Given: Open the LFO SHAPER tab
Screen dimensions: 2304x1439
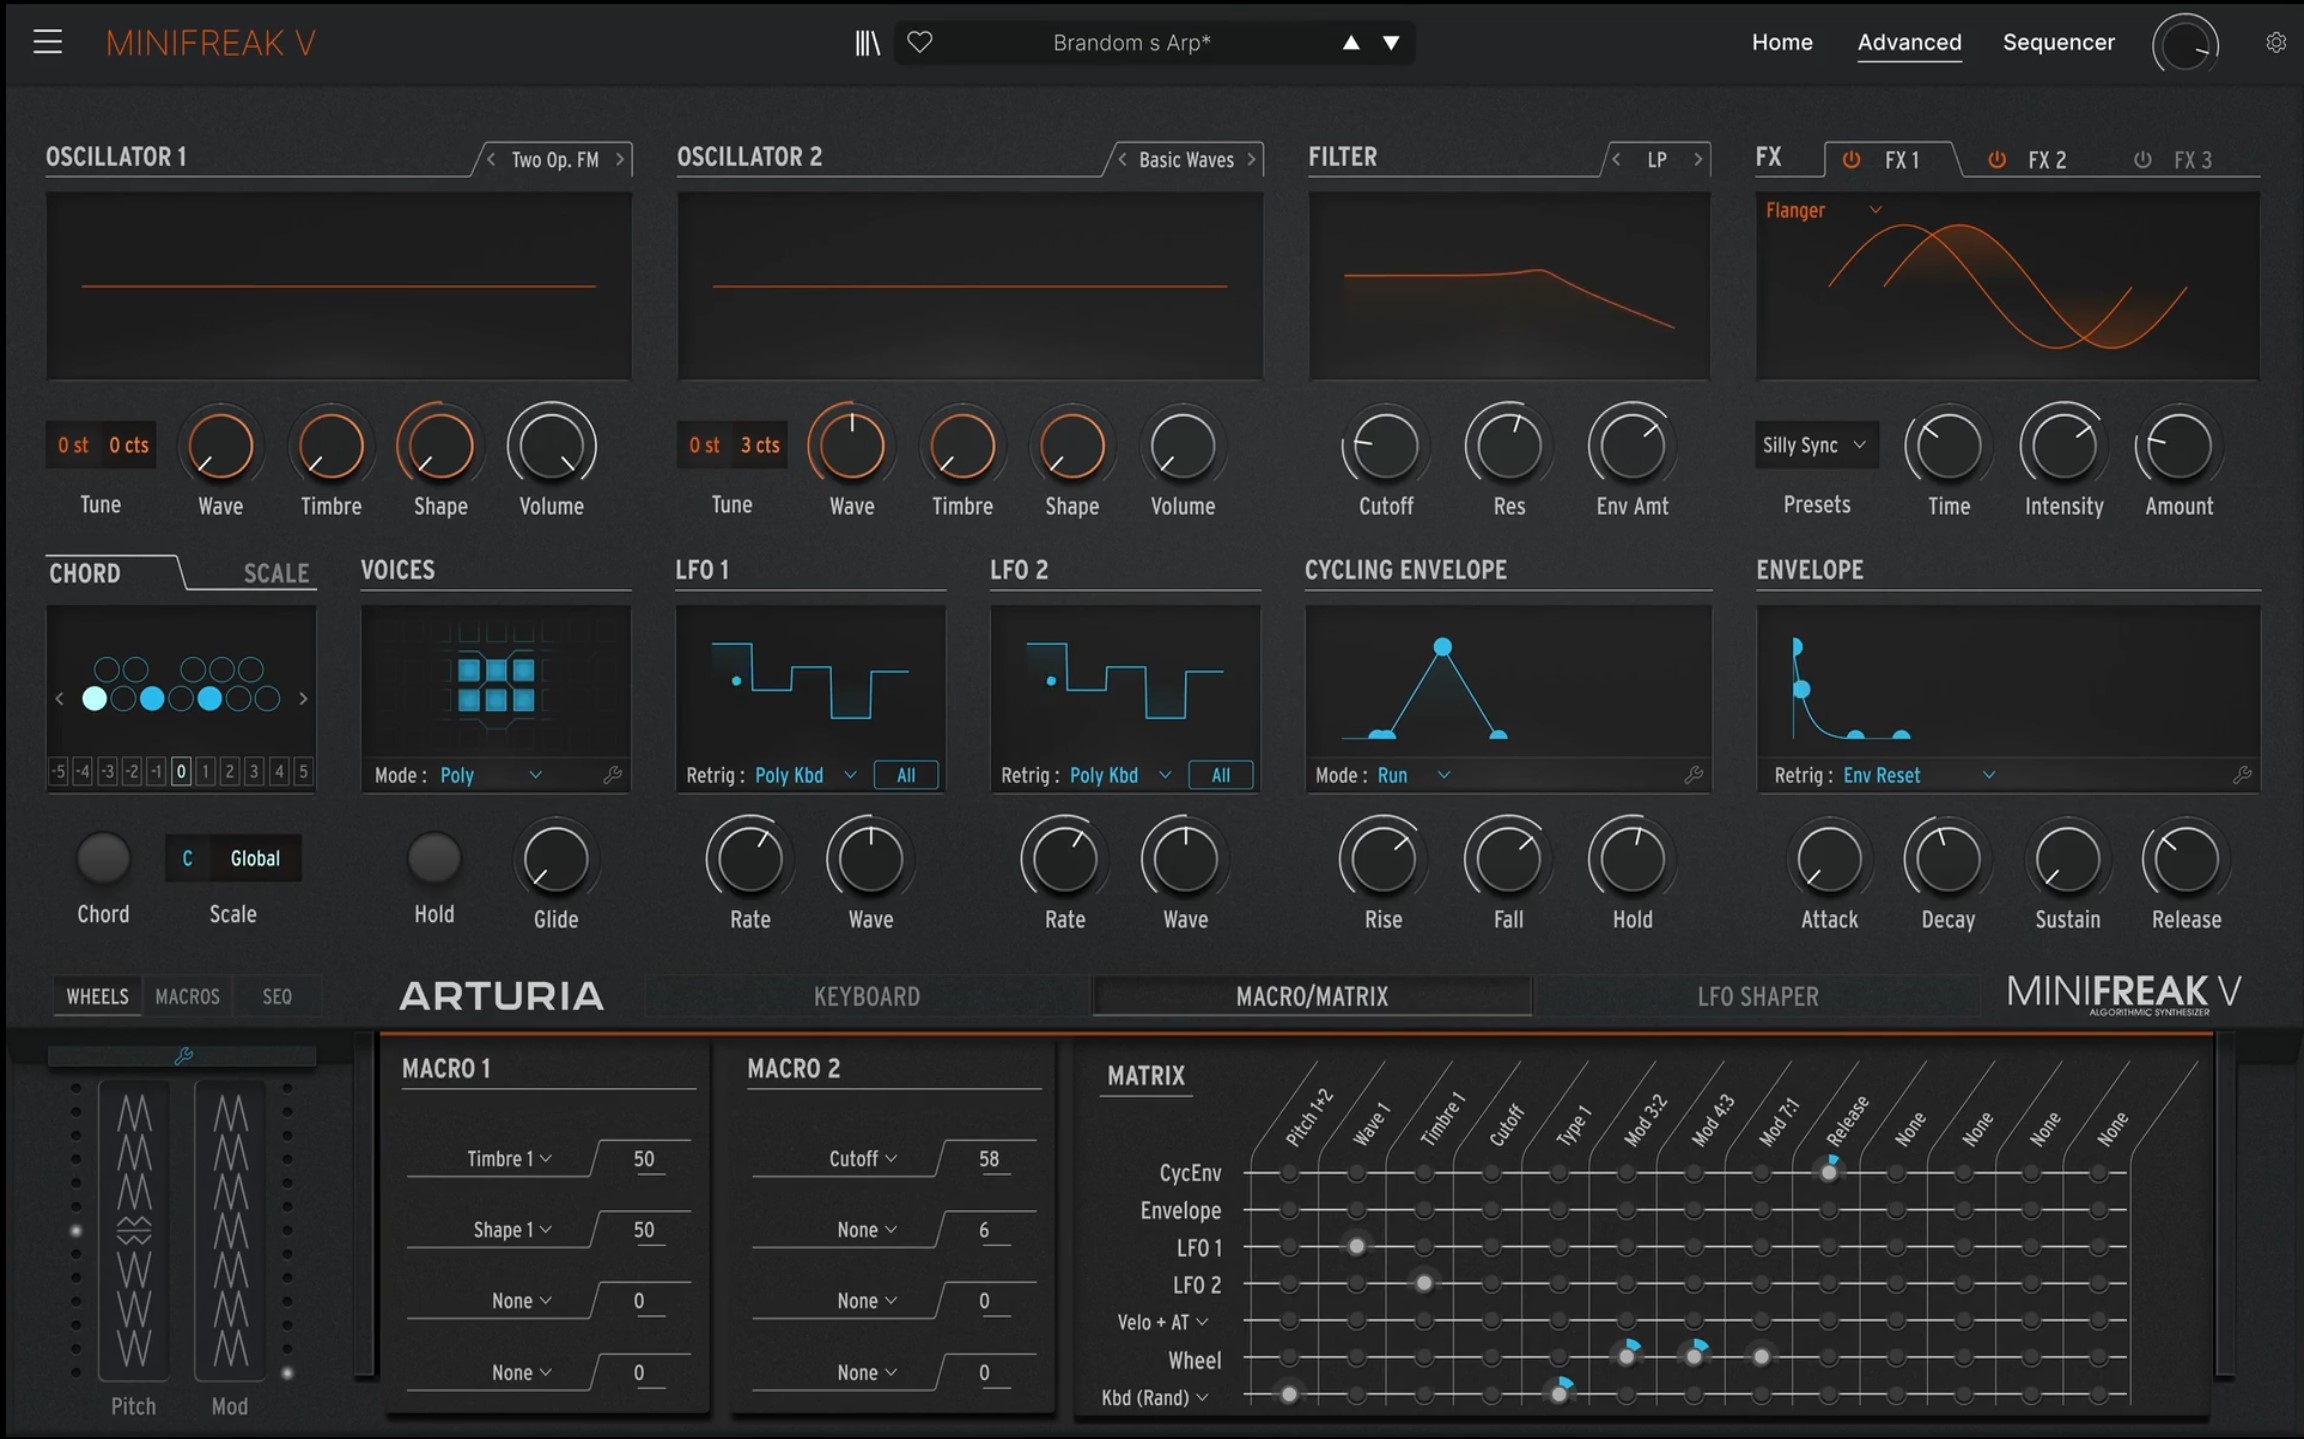Looking at the screenshot, I should 1757,996.
